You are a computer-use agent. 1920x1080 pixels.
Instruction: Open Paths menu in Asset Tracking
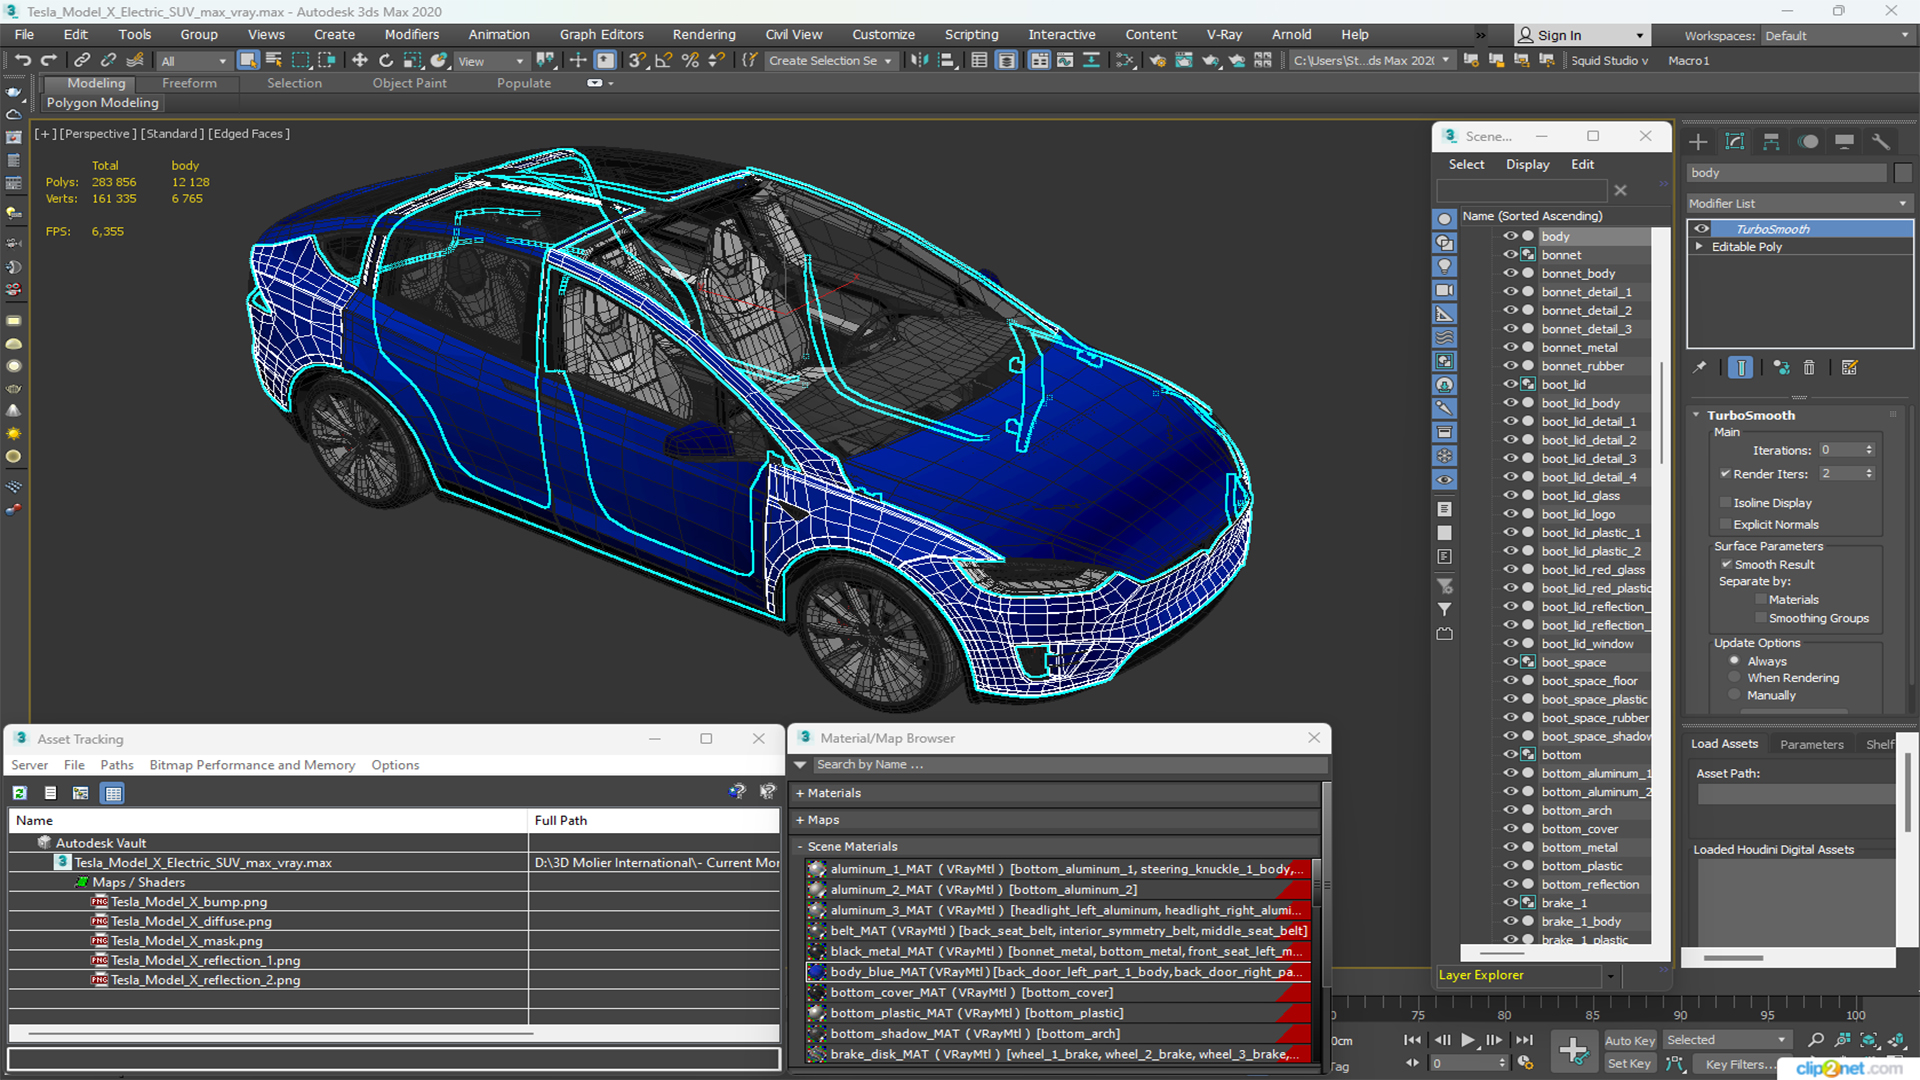pos(116,765)
